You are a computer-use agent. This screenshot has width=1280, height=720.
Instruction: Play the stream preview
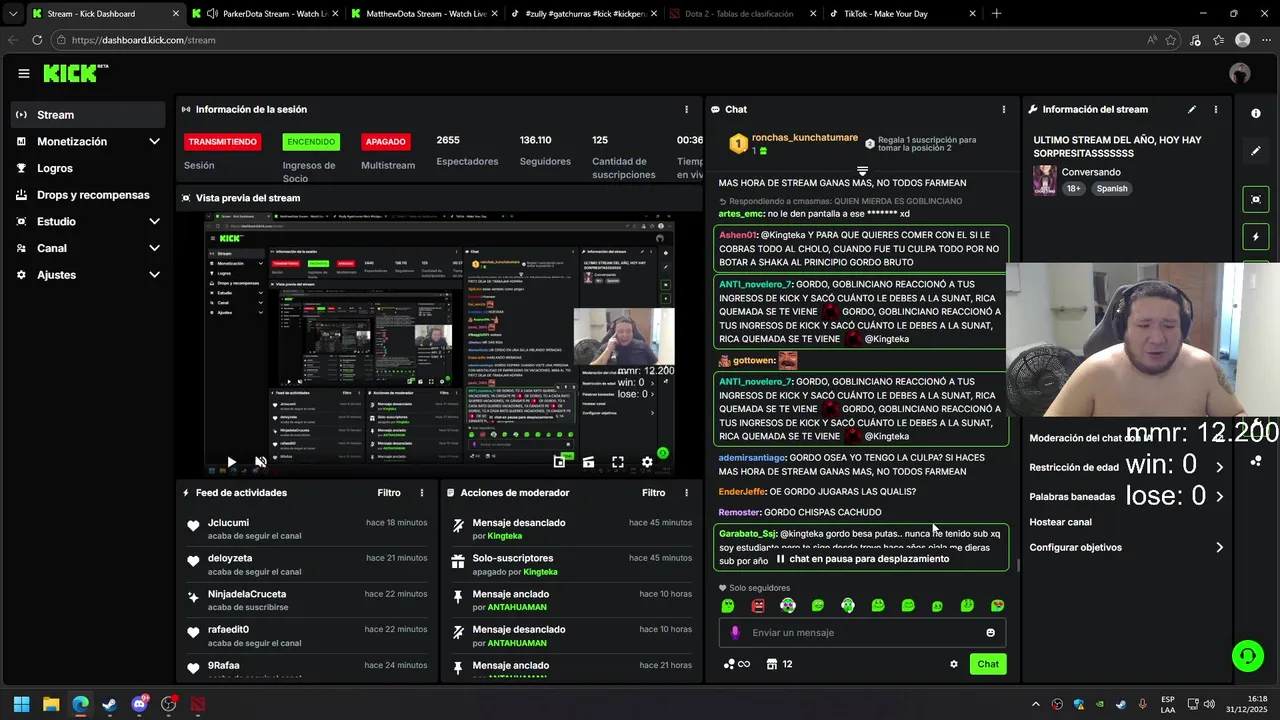pos(231,462)
